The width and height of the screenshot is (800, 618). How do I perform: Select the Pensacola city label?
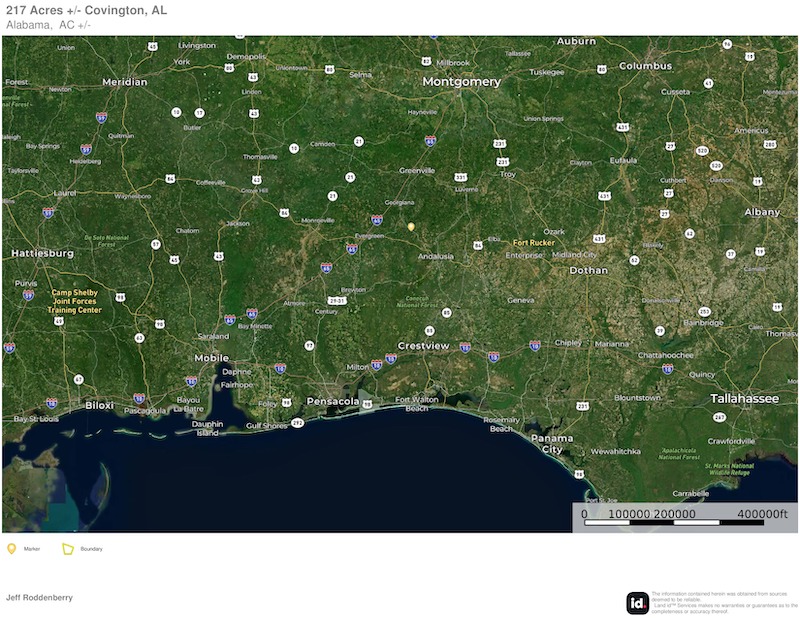333,401
